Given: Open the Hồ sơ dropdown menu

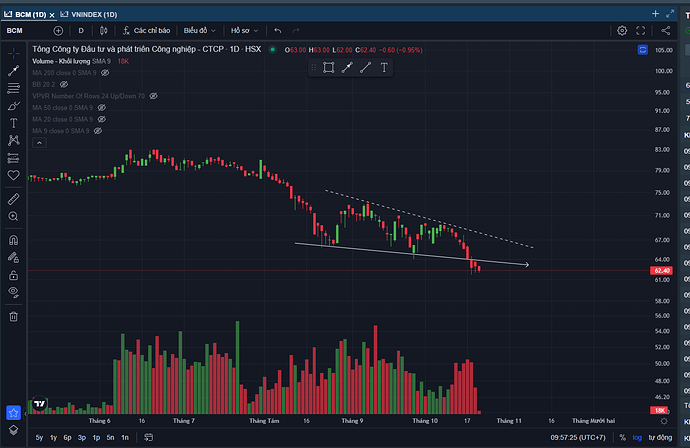Looking at the screenshot, I should coord(245,30).
